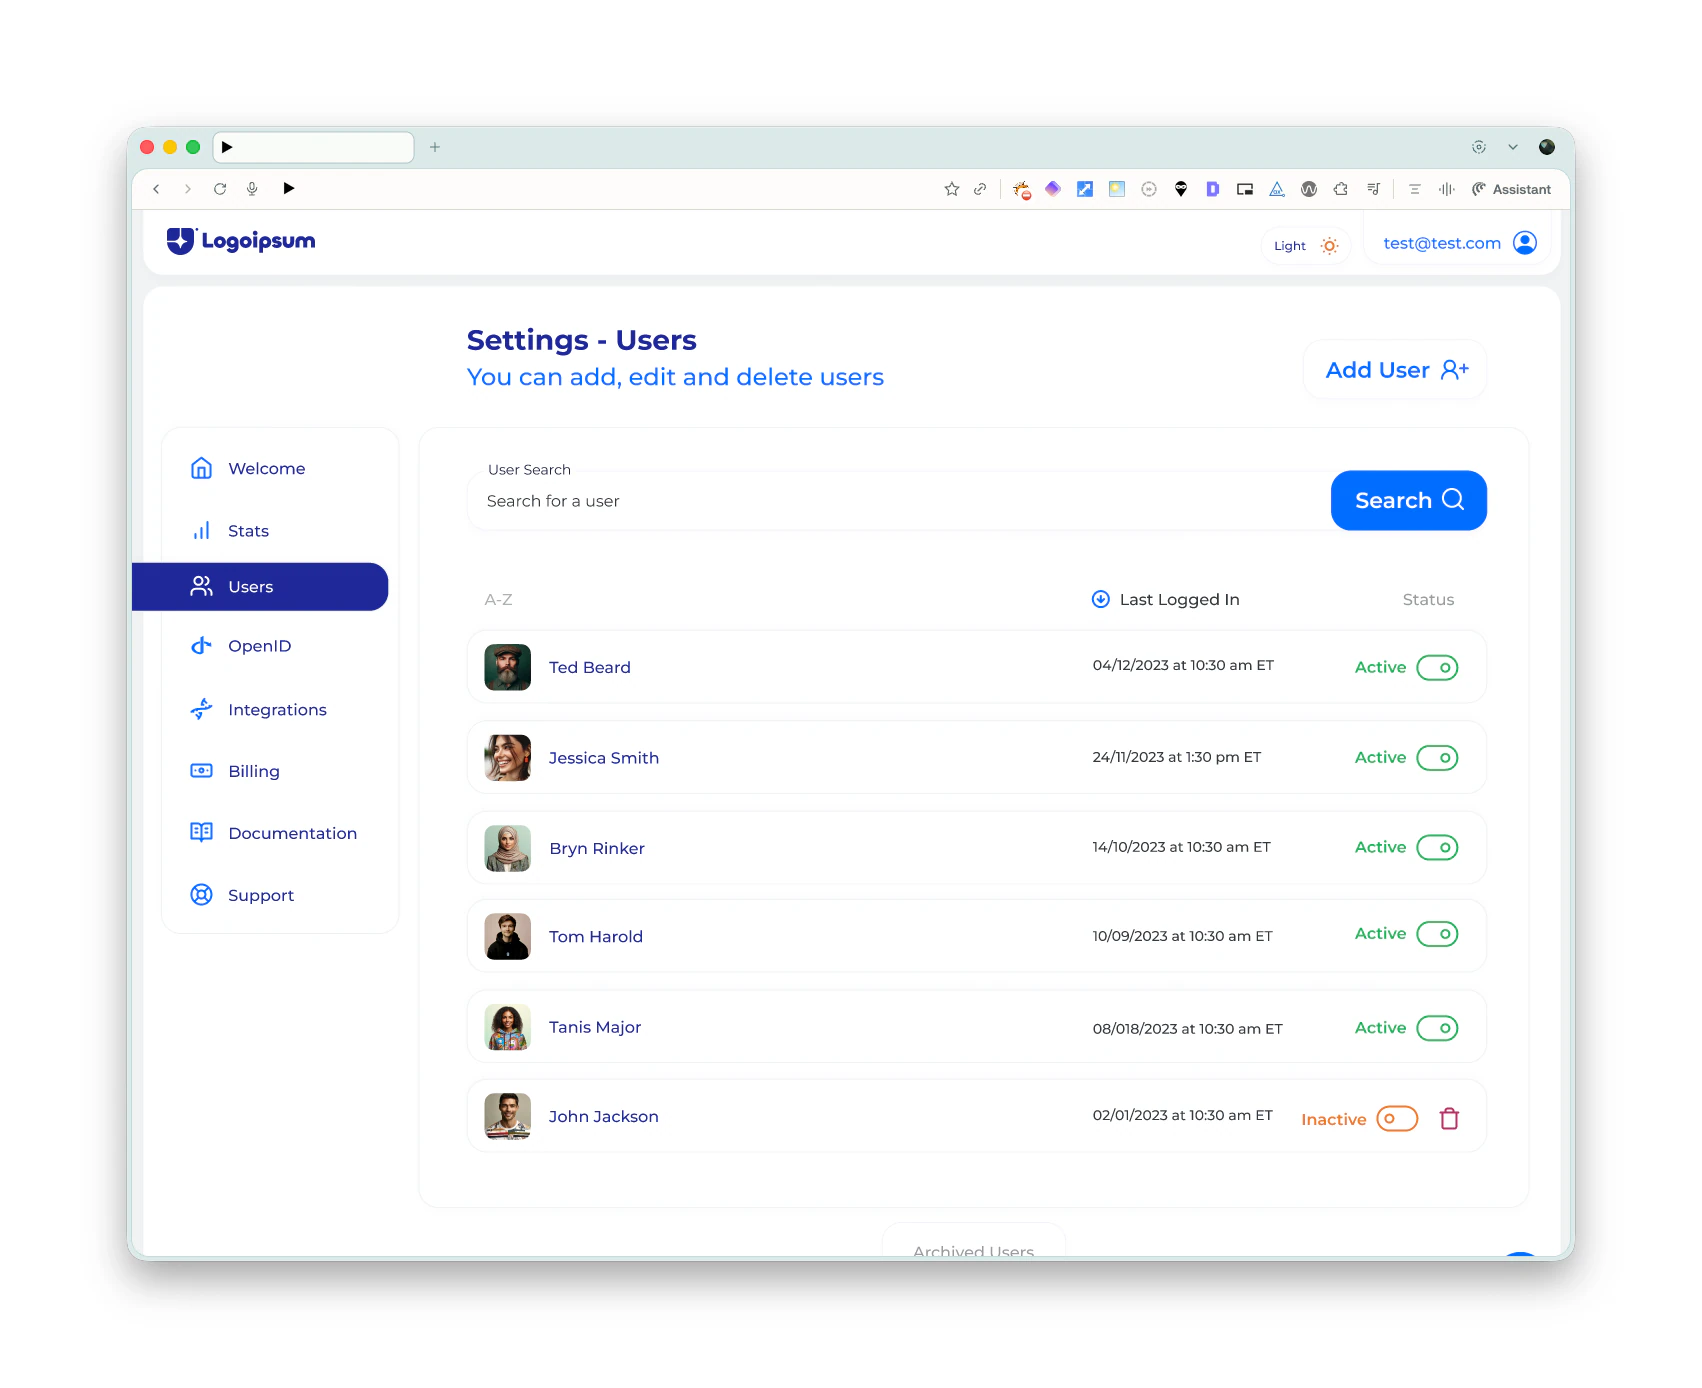The image size is (1702, 1388).
Task: Open Jessica Smith's user name link
Action: pyautogui.click(x=604, y=758)
